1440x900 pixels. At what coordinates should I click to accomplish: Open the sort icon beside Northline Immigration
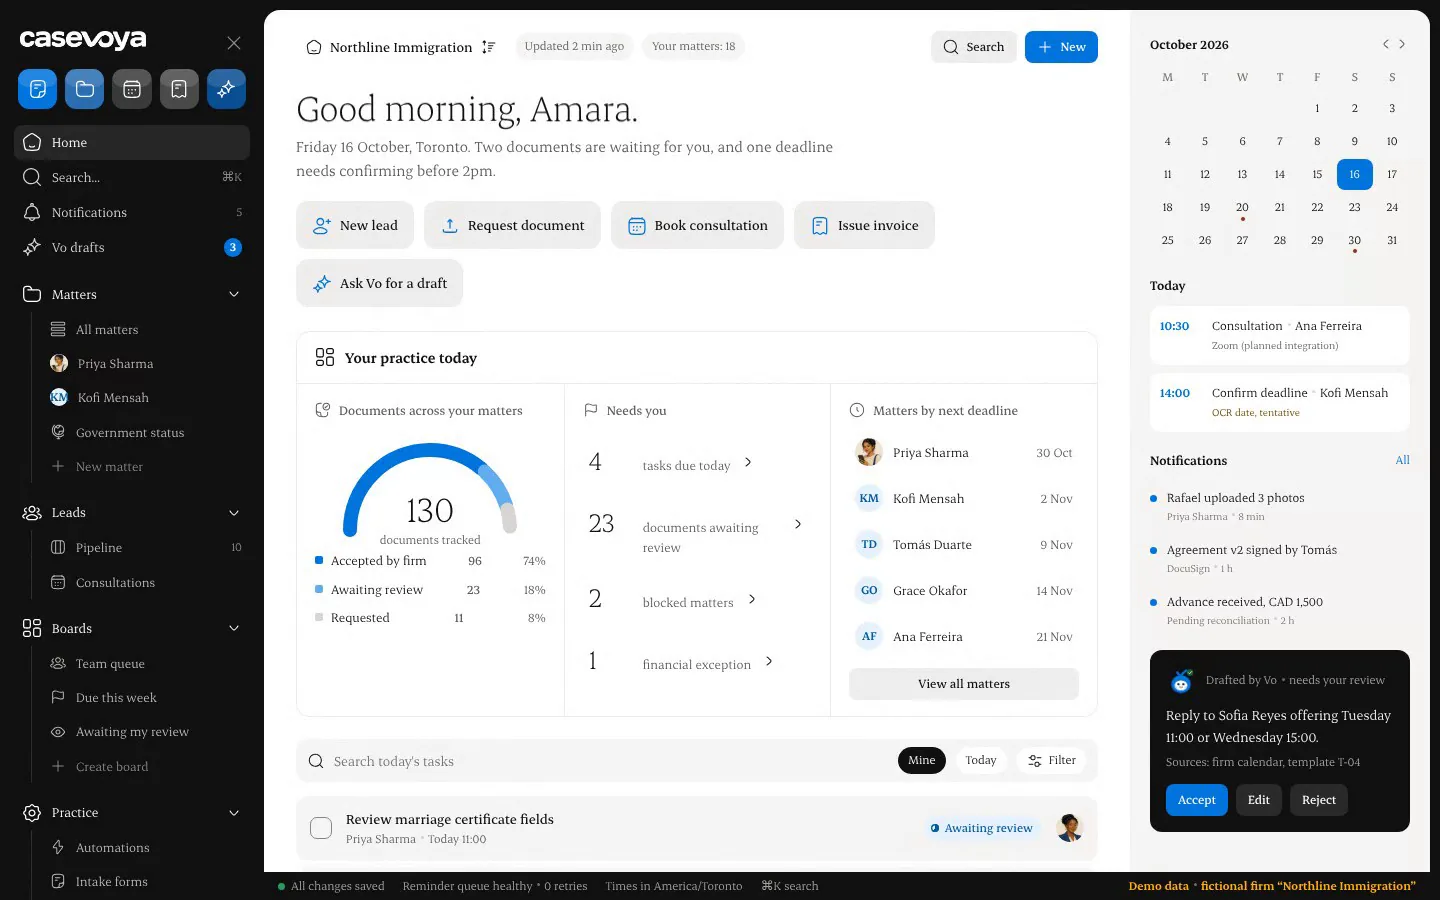(488, 47)
